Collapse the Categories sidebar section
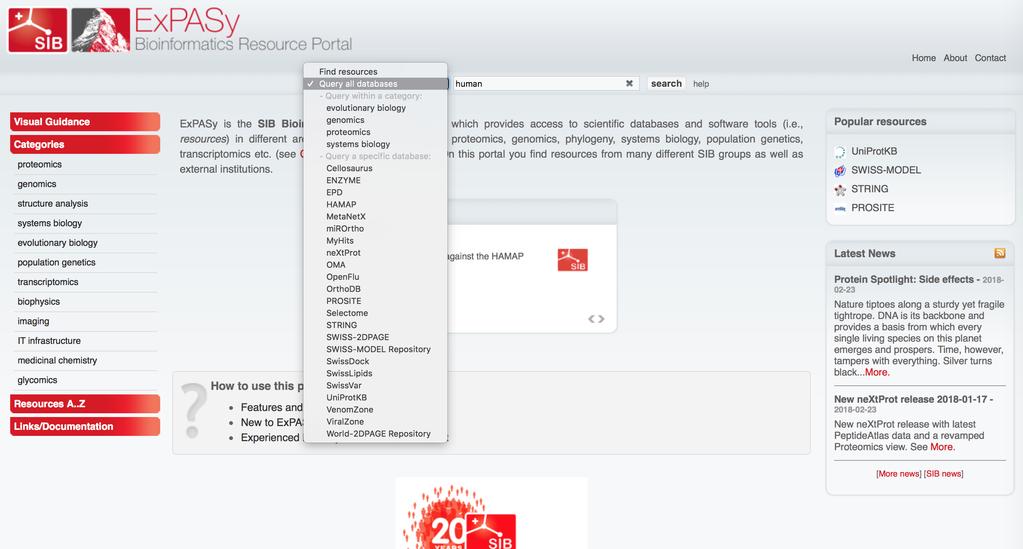Image resolution: width=1023 pixels, height=549 pixels. [85, 144]
